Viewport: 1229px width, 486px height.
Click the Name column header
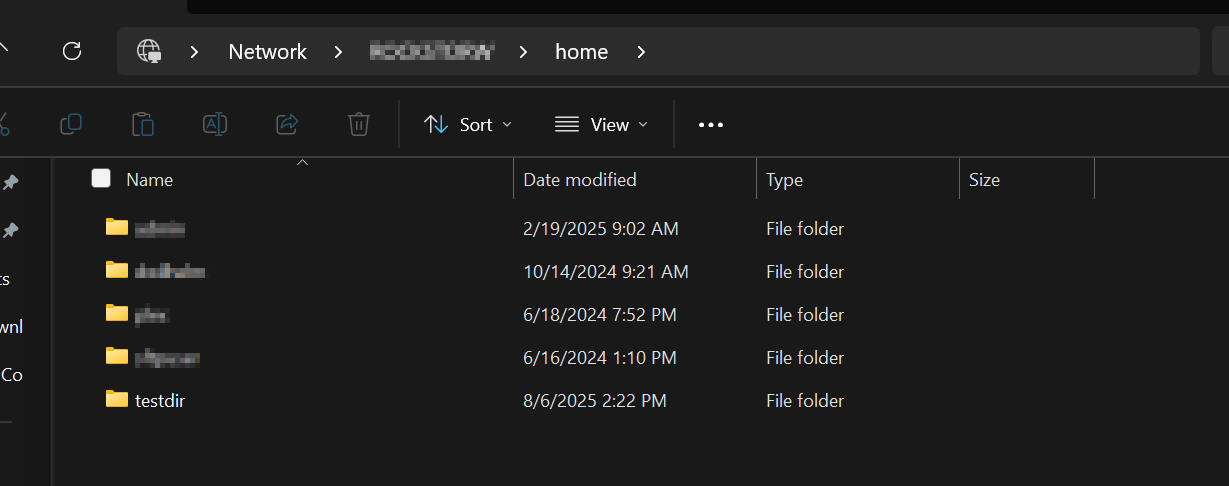[150, 180]
